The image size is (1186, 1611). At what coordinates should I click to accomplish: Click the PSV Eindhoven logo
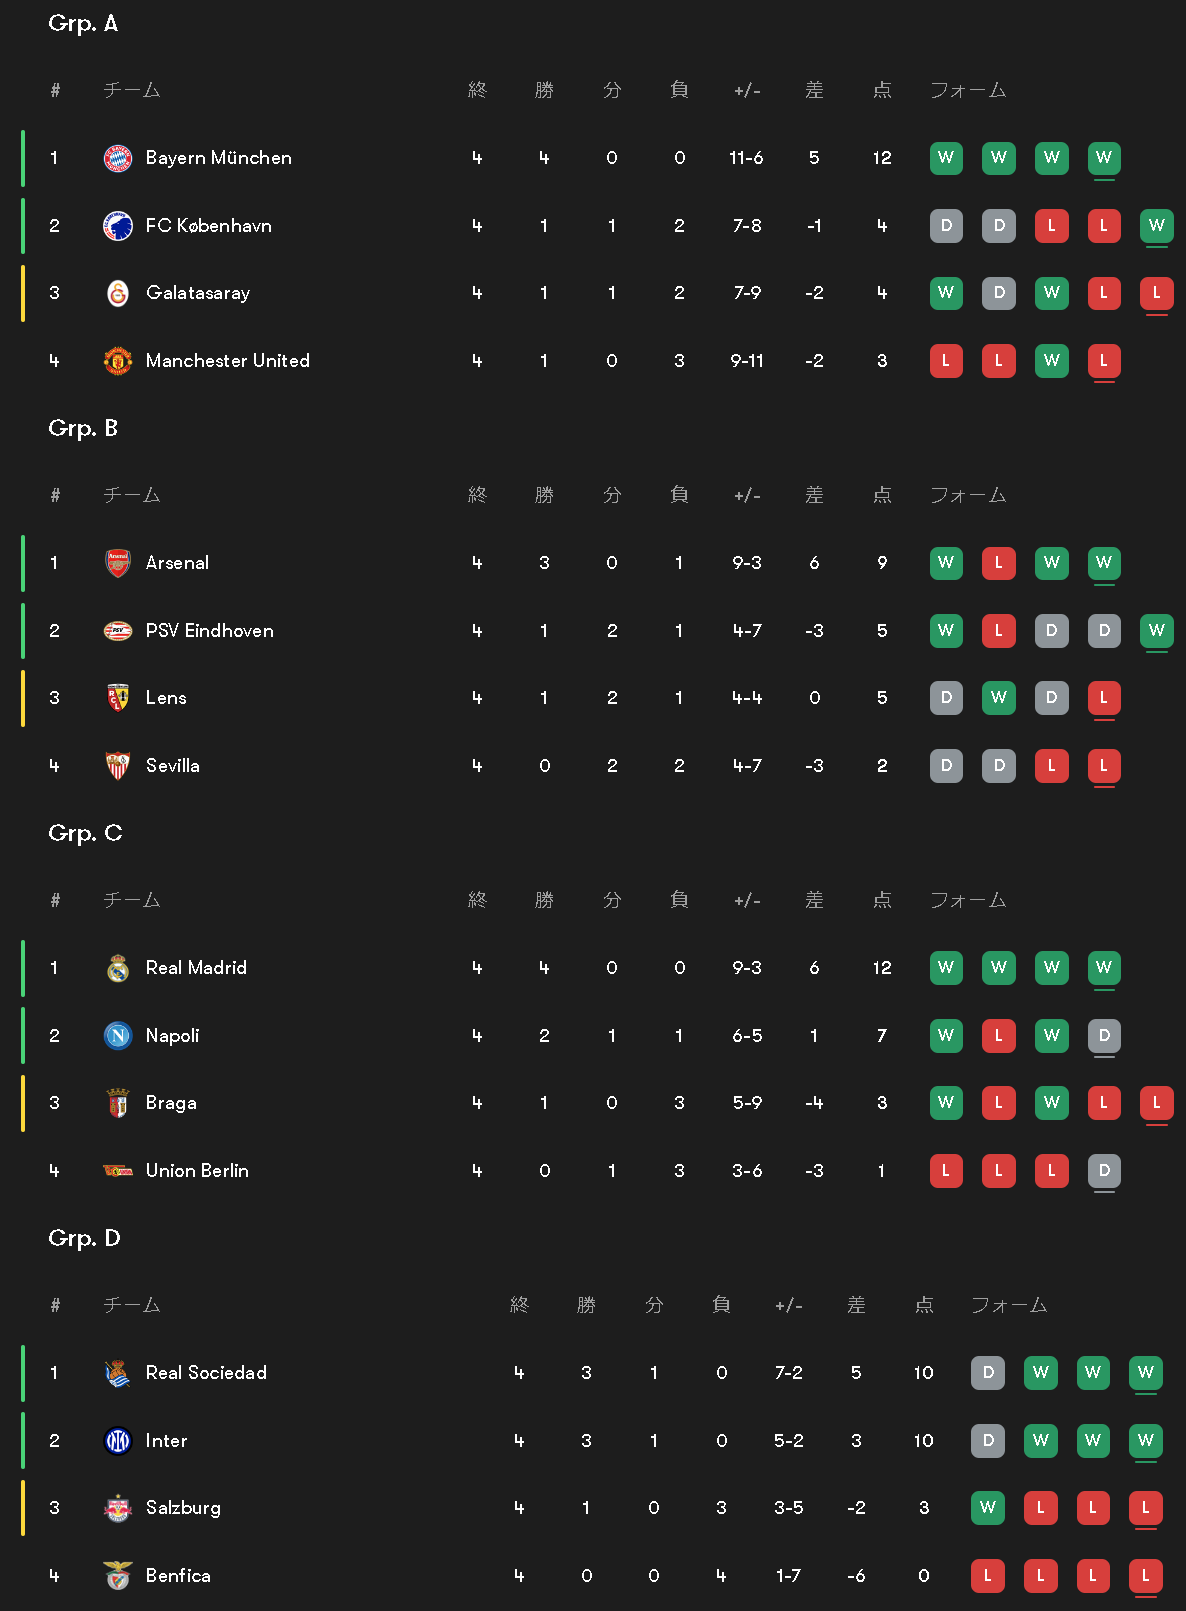pos(118,631)
